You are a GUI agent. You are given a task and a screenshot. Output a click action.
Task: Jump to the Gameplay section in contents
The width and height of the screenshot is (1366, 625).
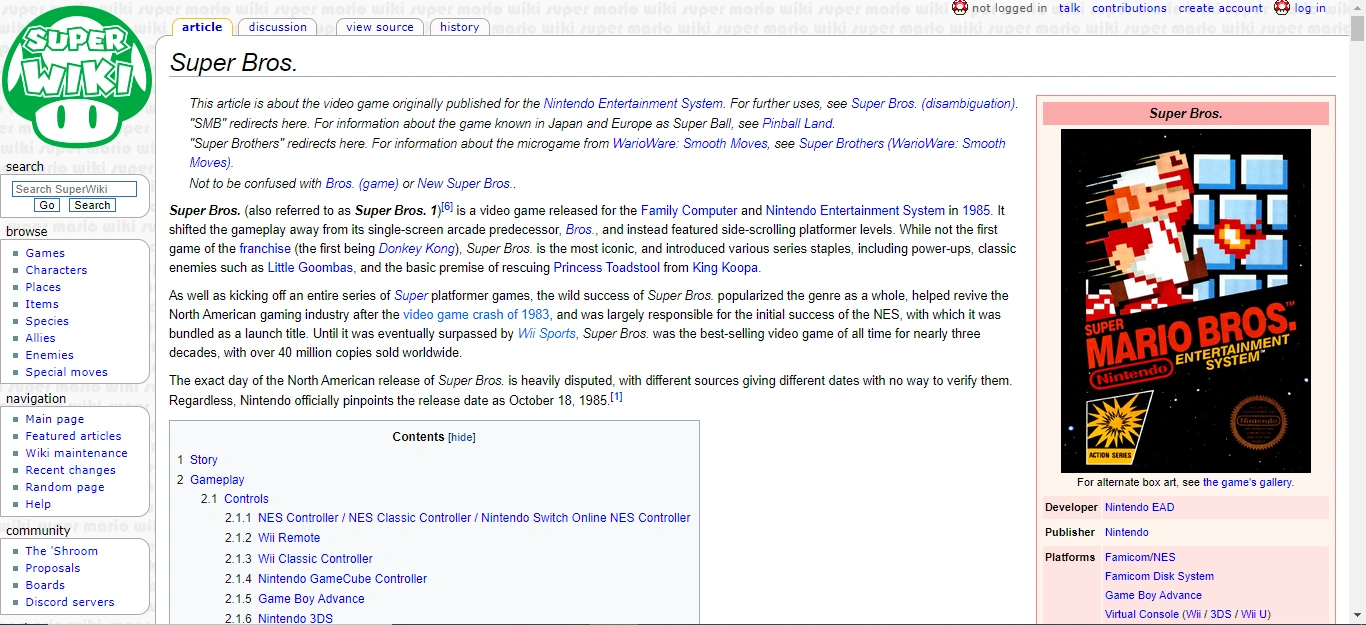(217, 480)
